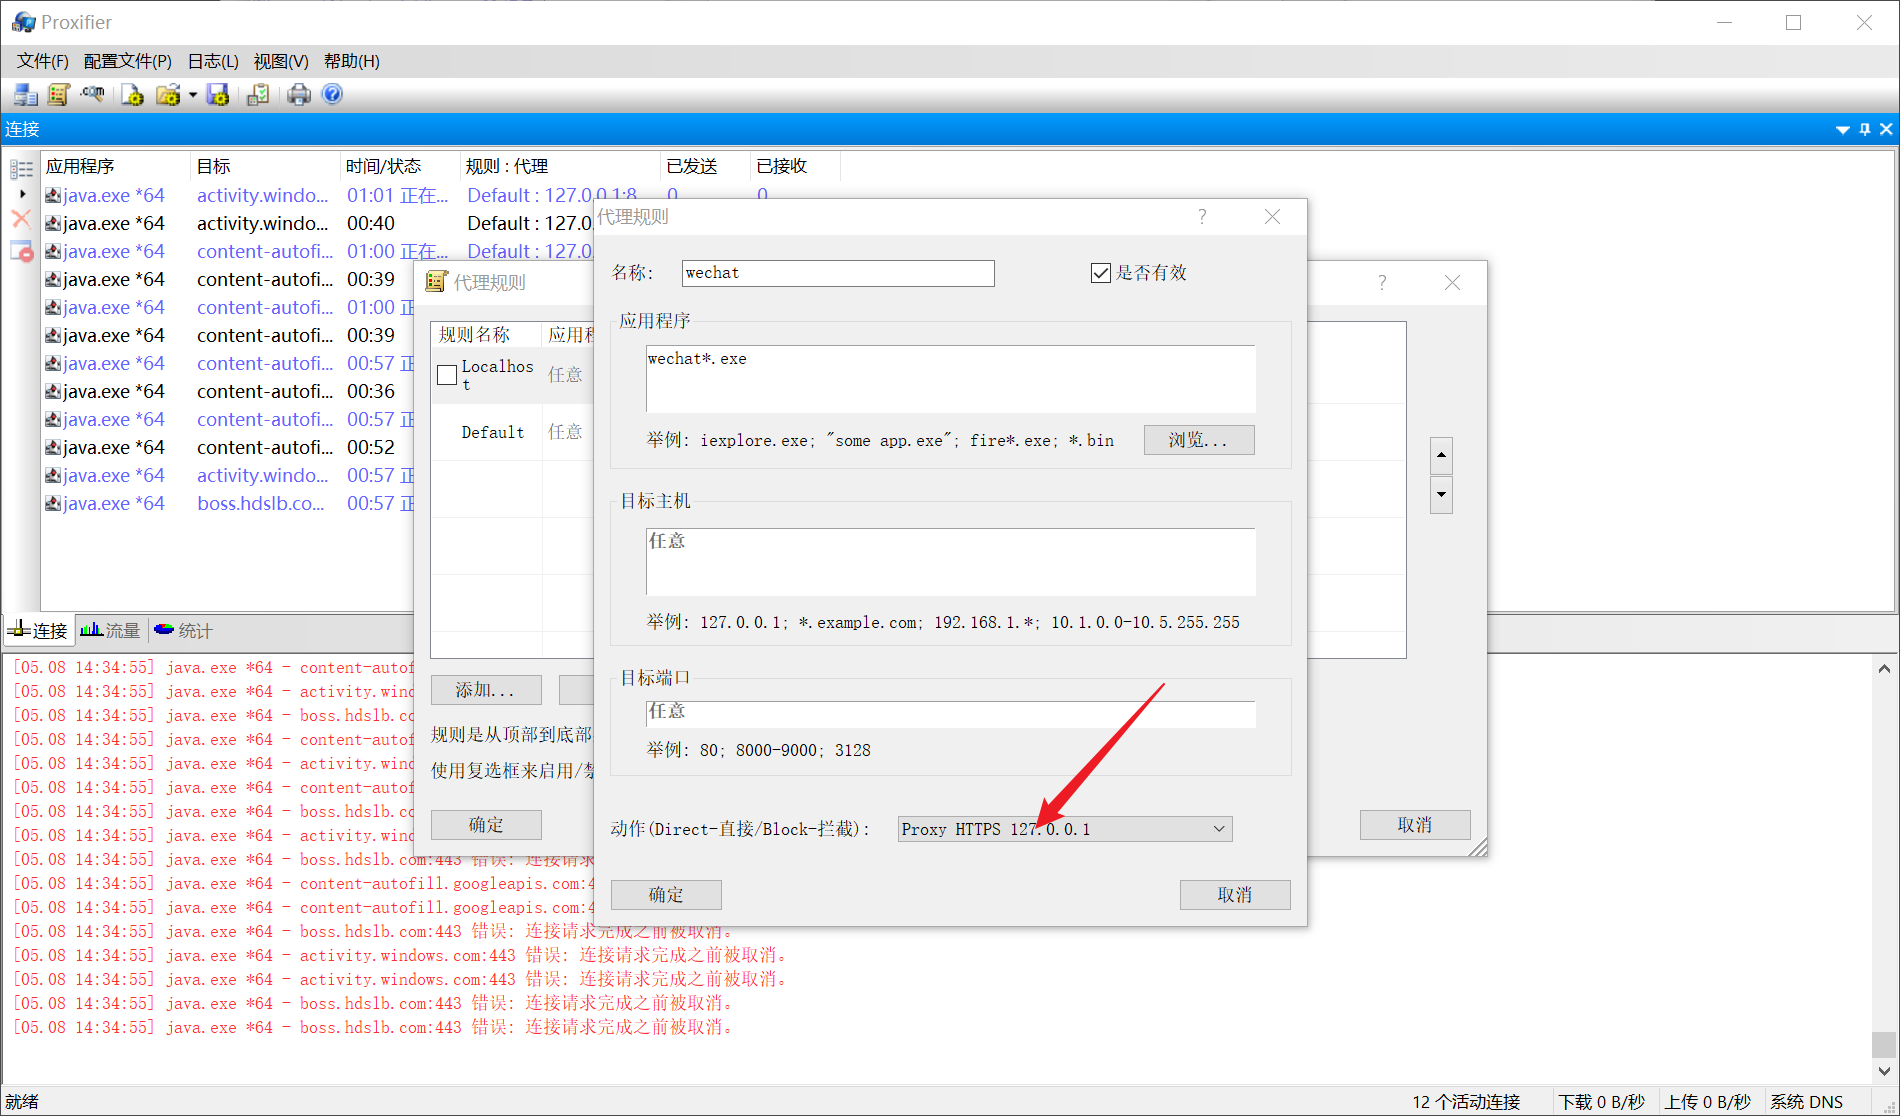Create a new profile via the toolbar icon

pyautogui.click(x=132, y=95)
